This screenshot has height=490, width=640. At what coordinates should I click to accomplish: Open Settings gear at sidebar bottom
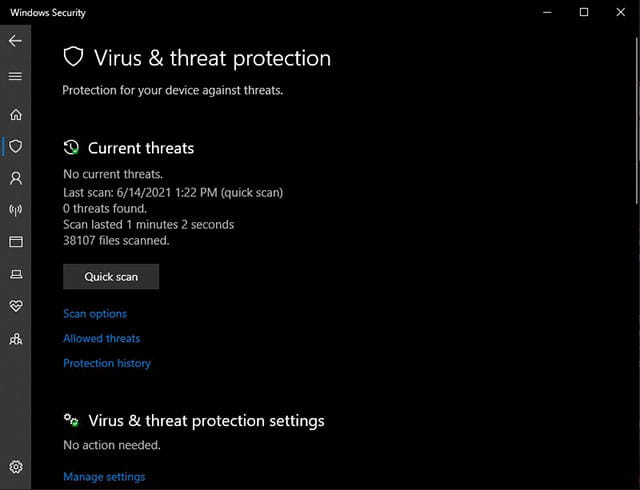click(x=16, y=467)
